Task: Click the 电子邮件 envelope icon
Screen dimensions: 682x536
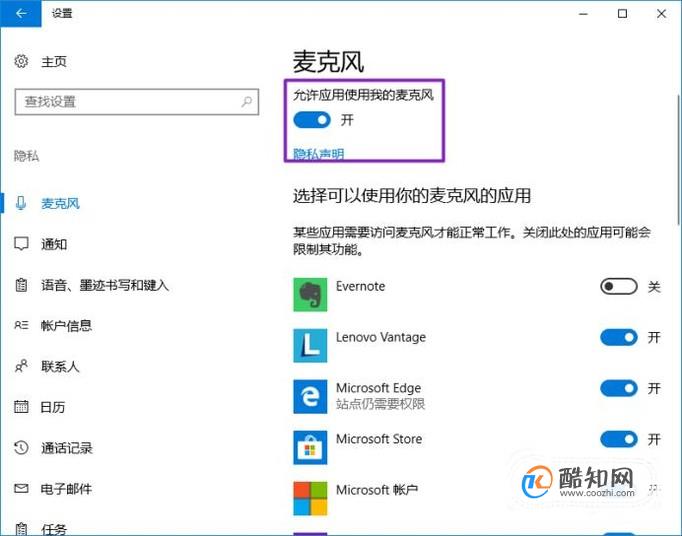Action: 21,489
